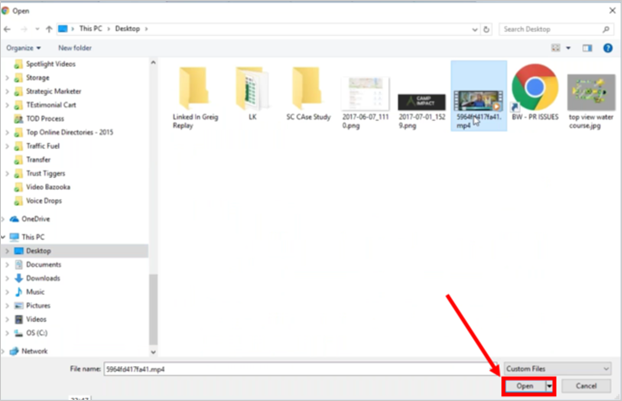Click the arrow beside the Open button
The width and height of the screenshot is (622, 401).
(547, 385)
